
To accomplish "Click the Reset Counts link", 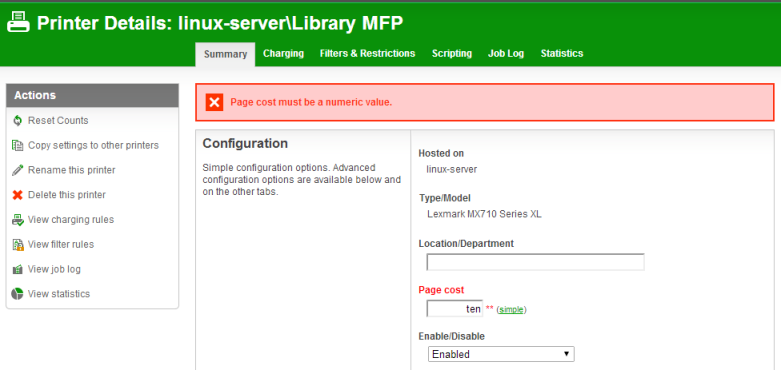I will pos(58,121).
